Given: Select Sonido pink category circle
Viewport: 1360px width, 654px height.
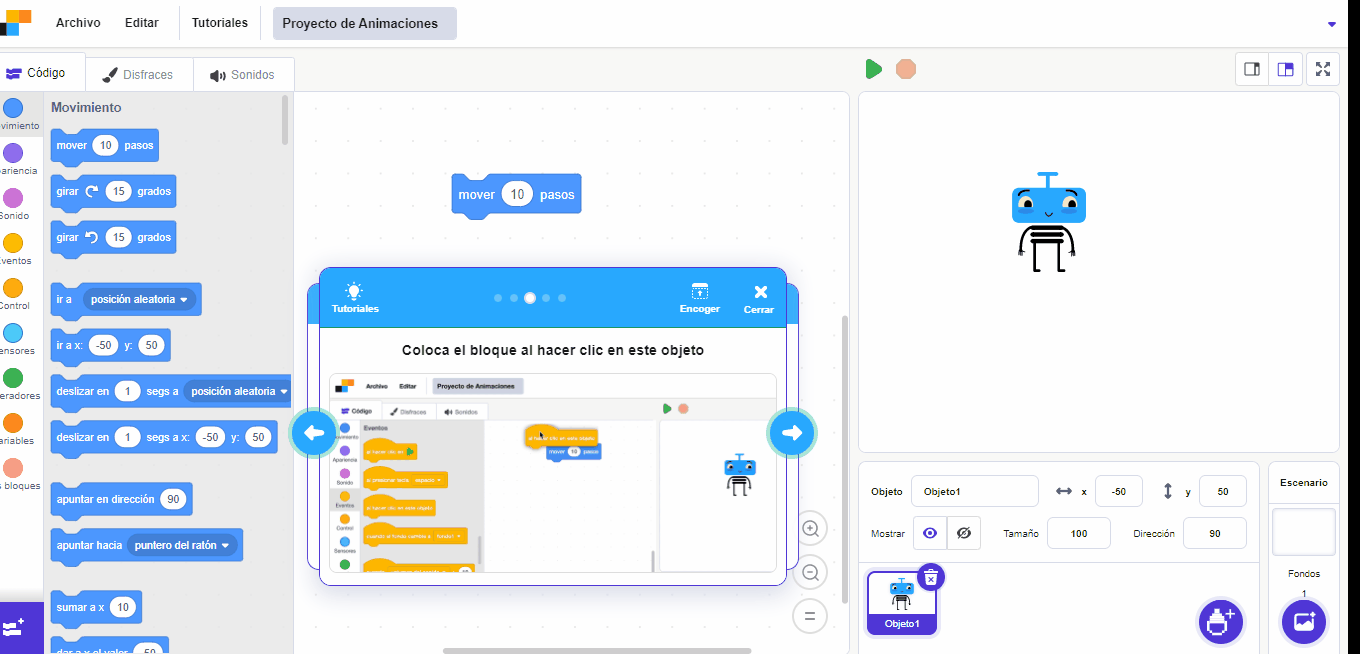Looking at the screenshot, I should (13, 197).
